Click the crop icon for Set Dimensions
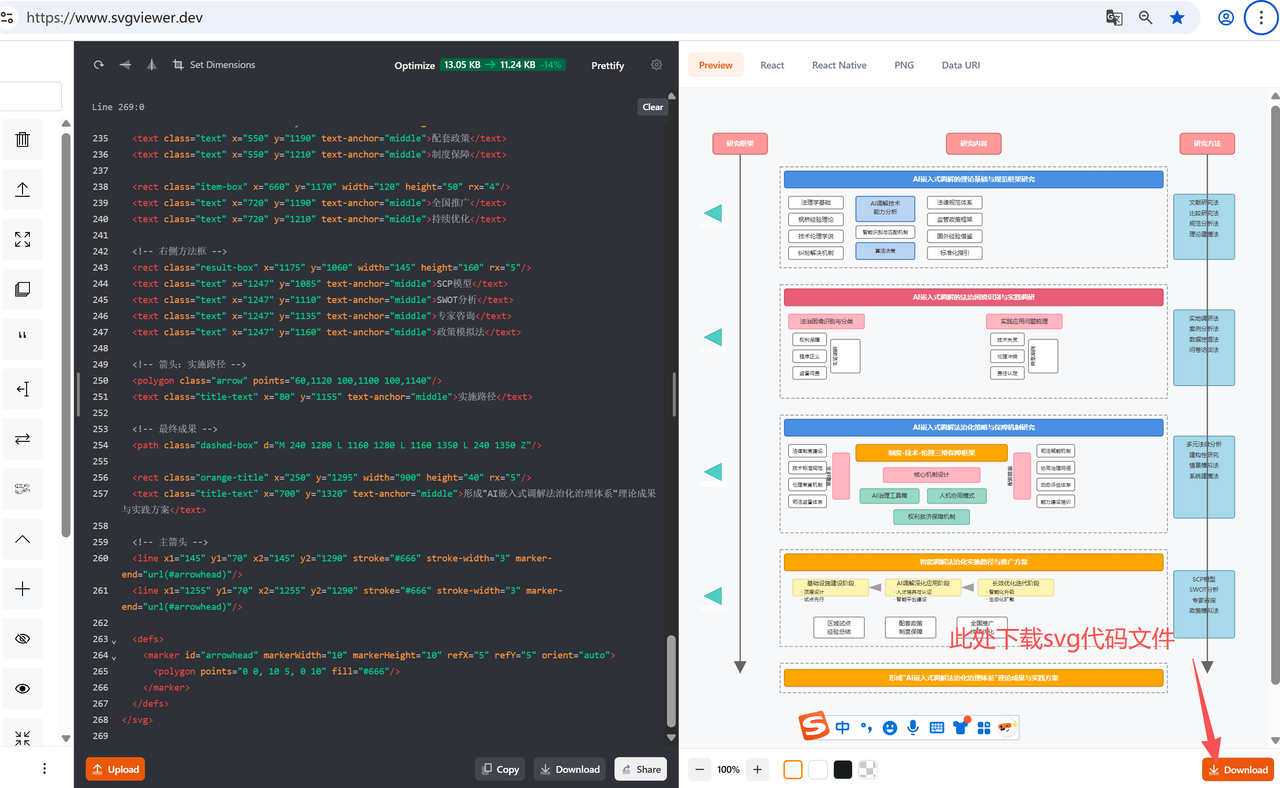The height and width of the screenshot is (788, 1280). tap(178, 65)
